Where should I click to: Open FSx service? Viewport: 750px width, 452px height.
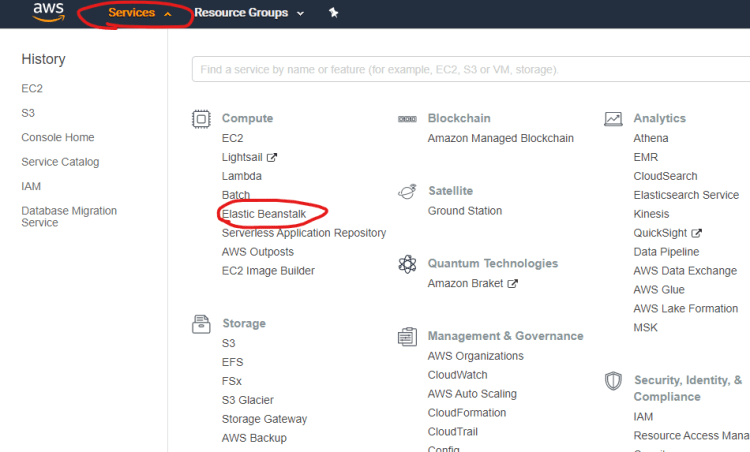click(x=232, y=381)
